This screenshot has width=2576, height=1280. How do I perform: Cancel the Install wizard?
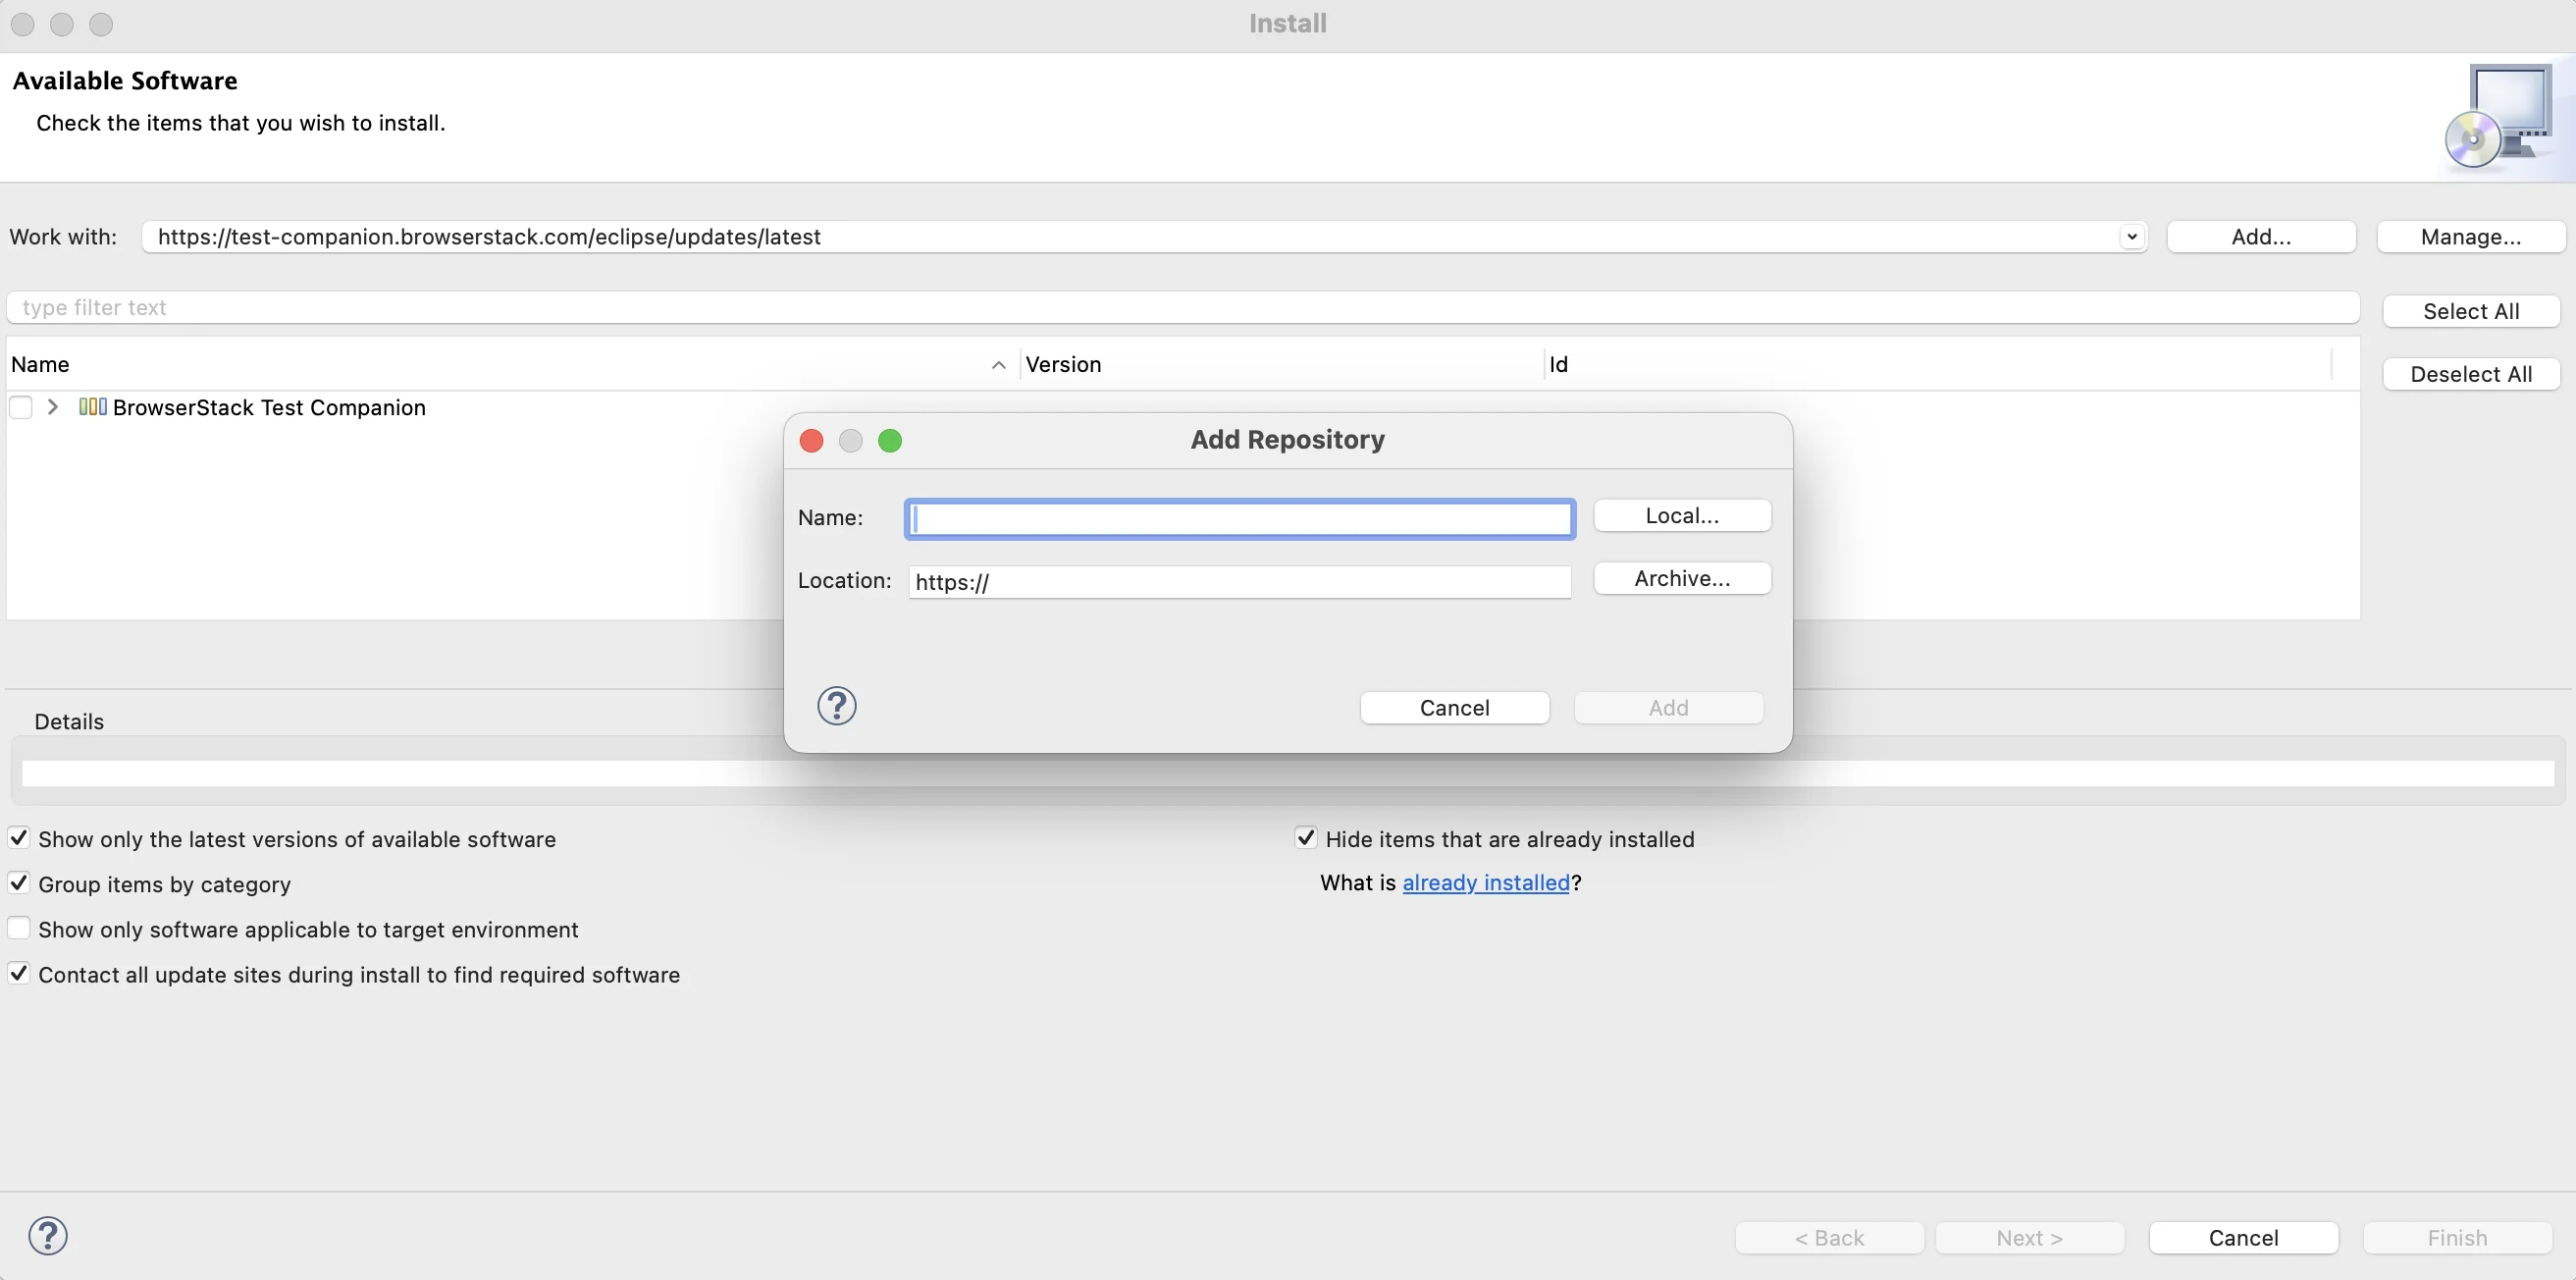2243,1238
